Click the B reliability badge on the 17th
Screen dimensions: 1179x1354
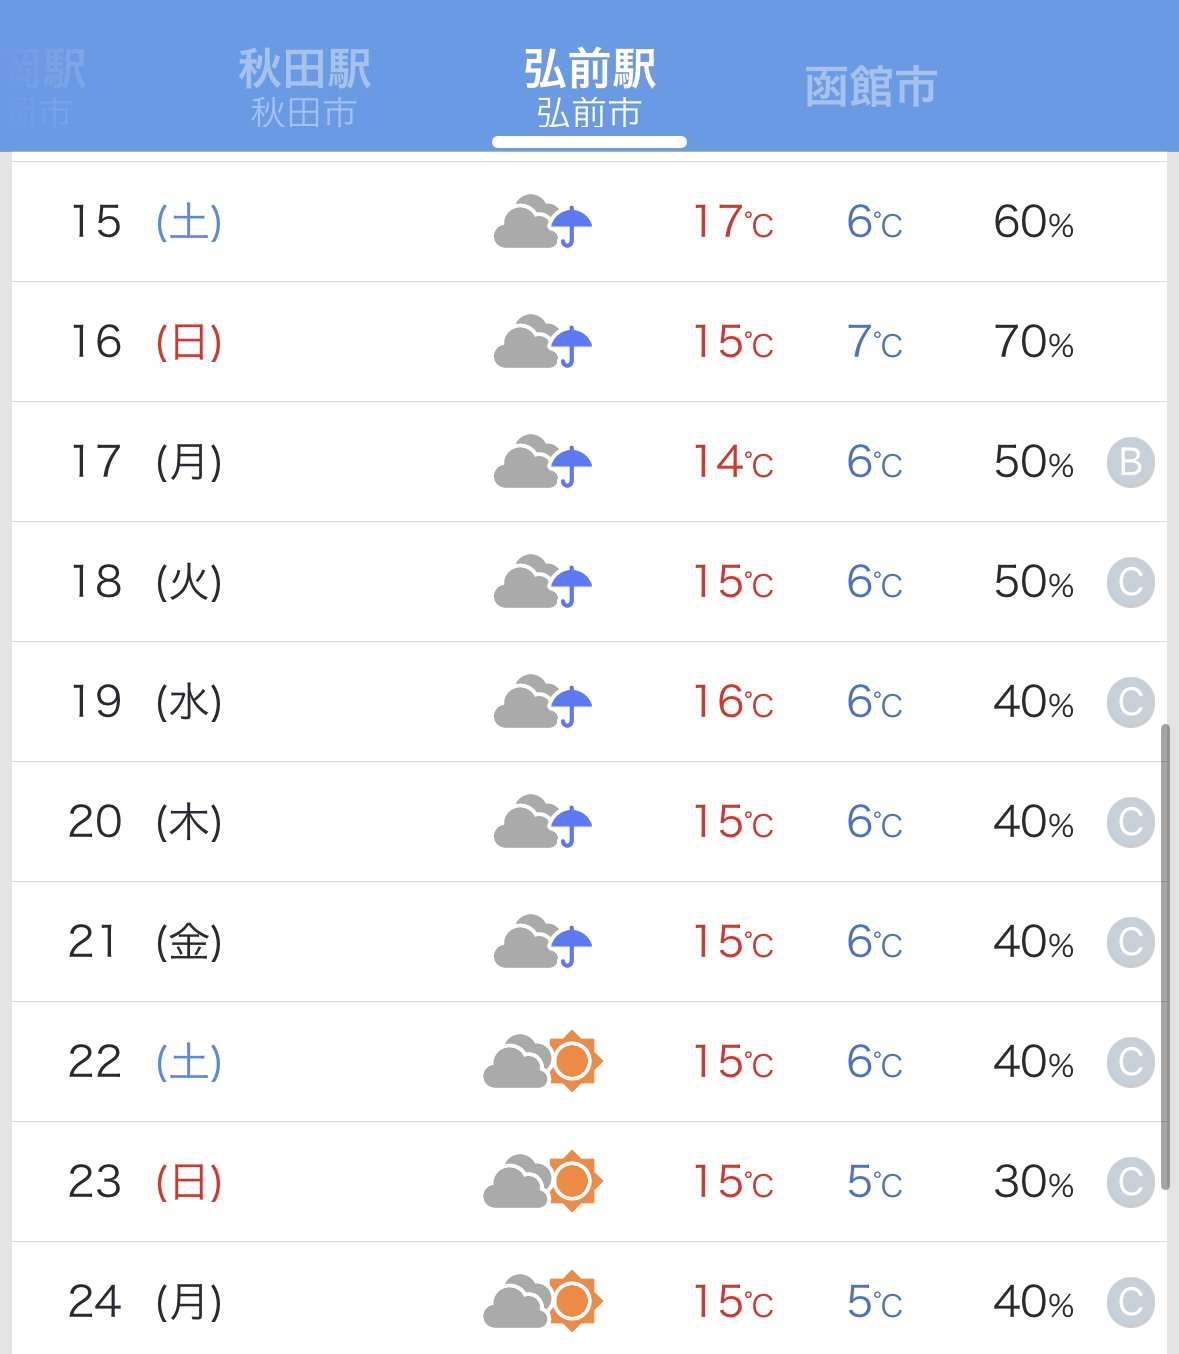(x=1131, y=462)
